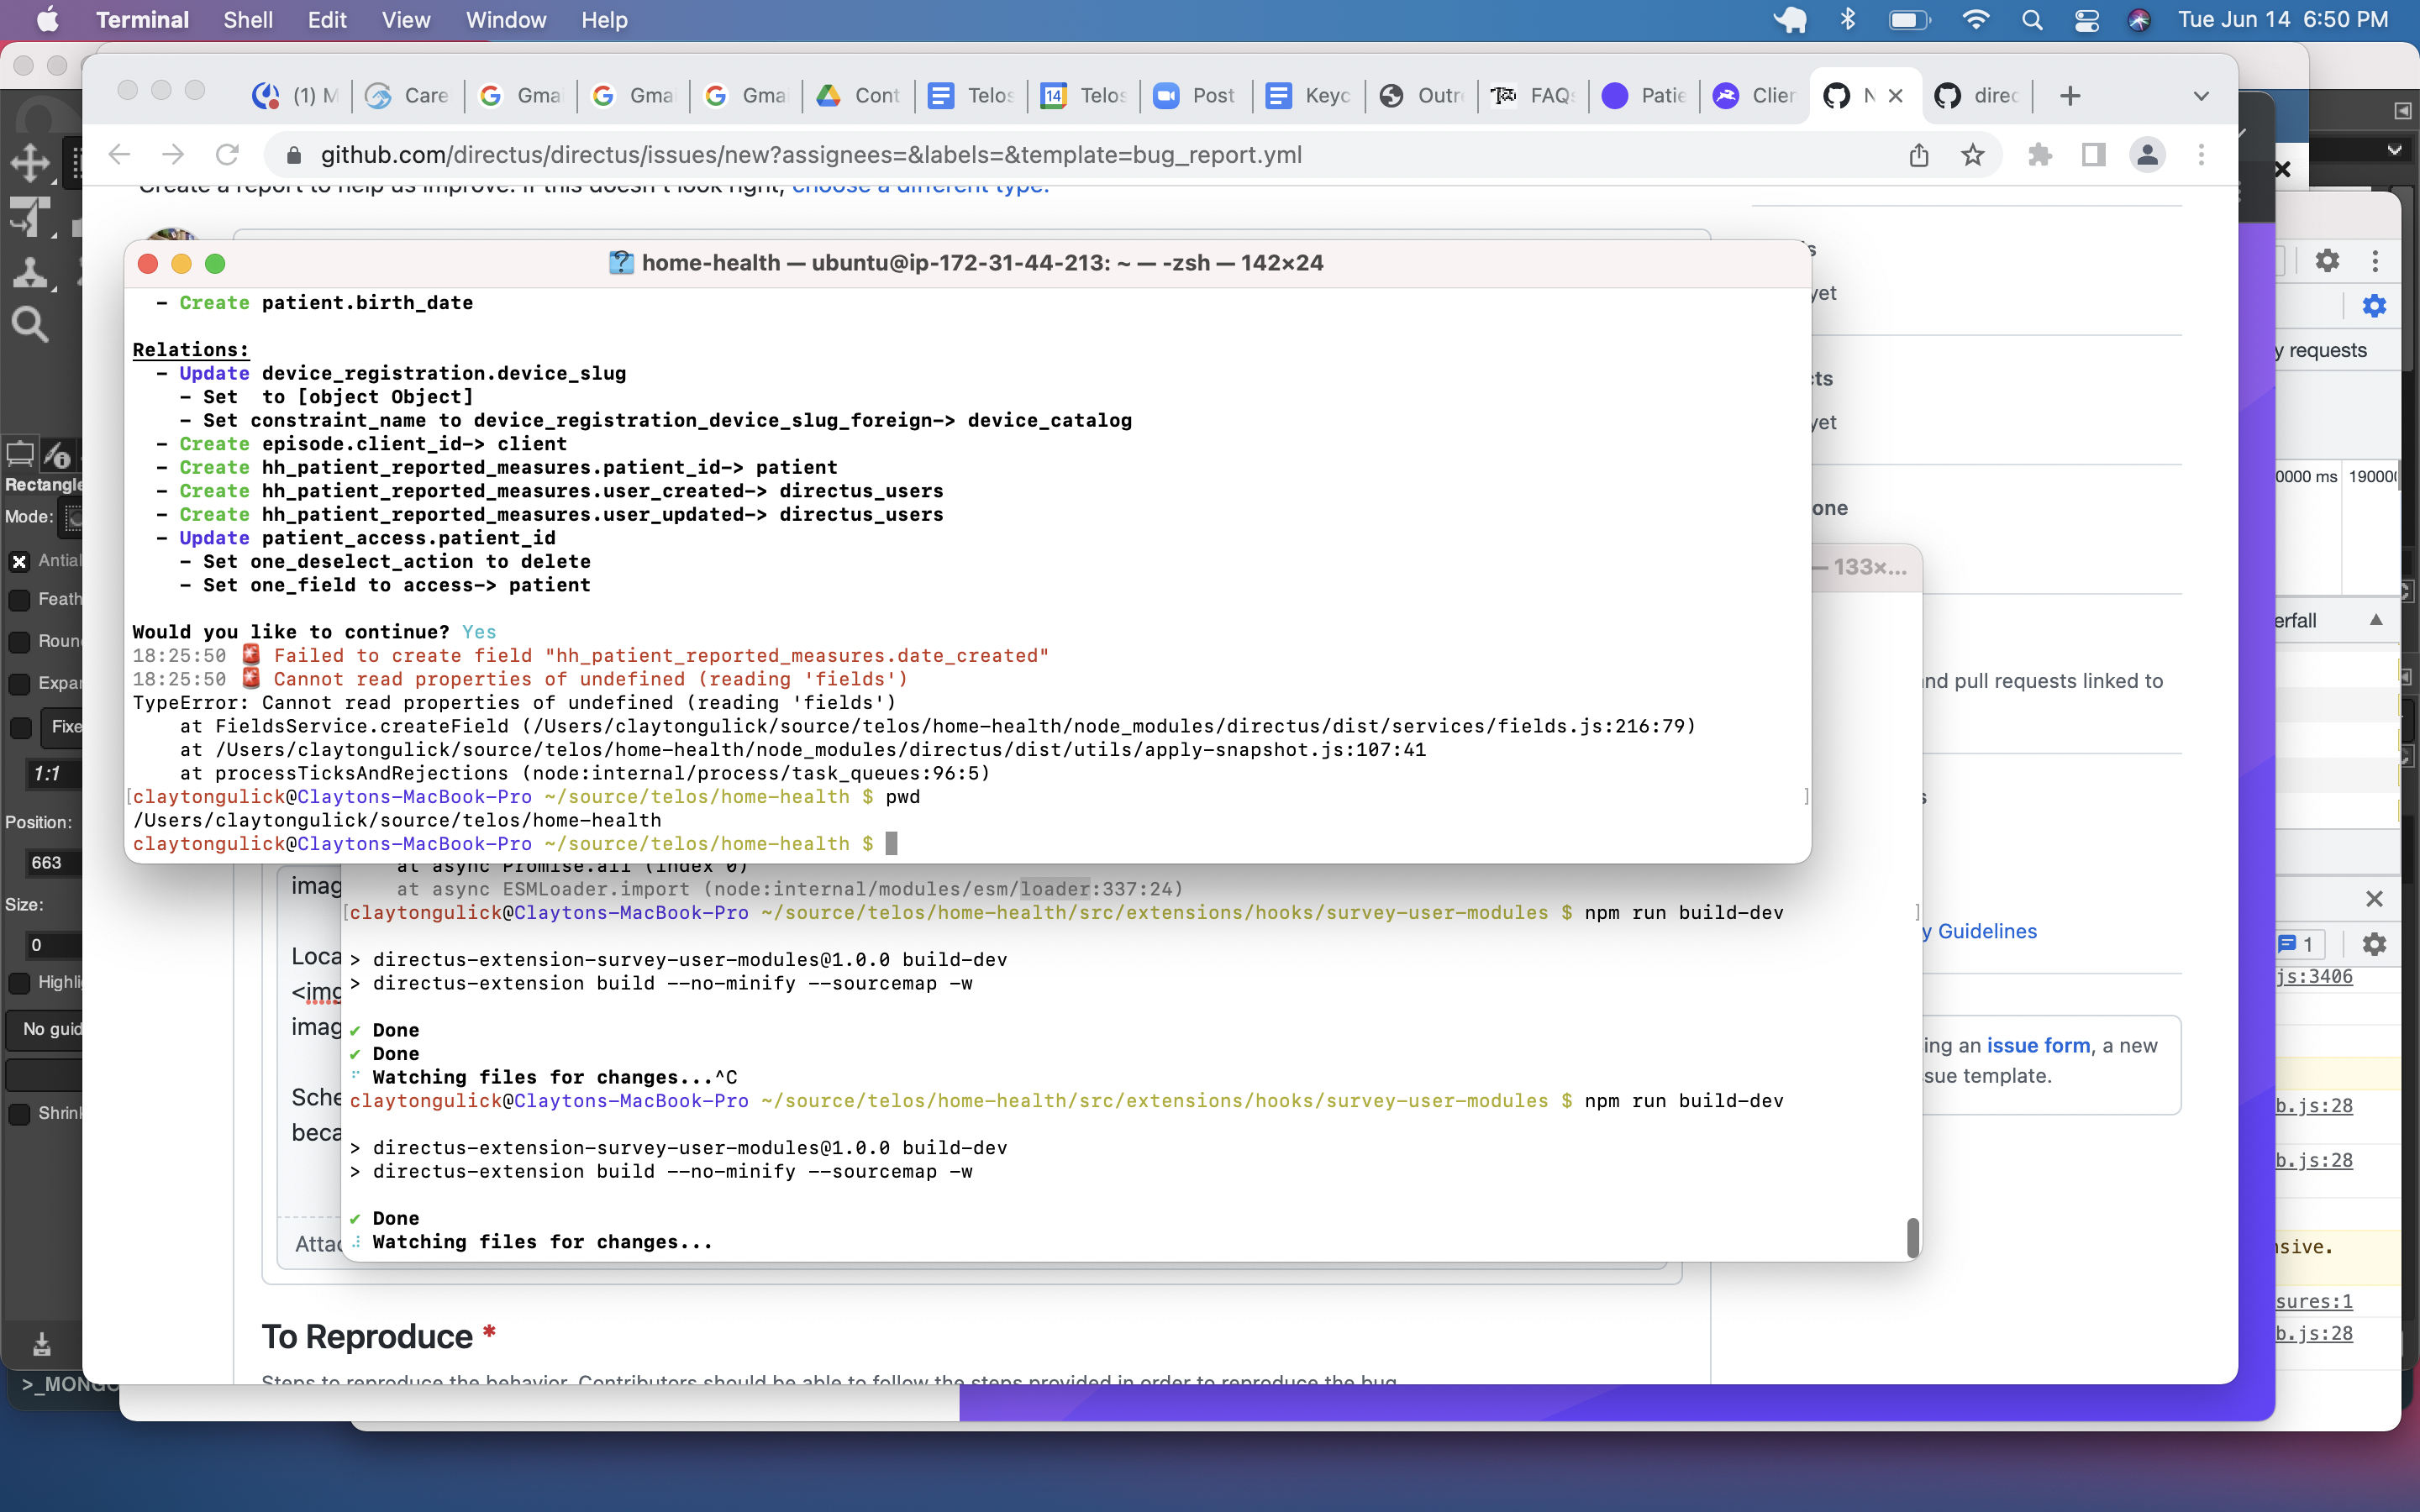This screenshot has width=2420, height=1512.
Task: Click Wi-Fi icon in menu bar
Action: [1975, 20]
